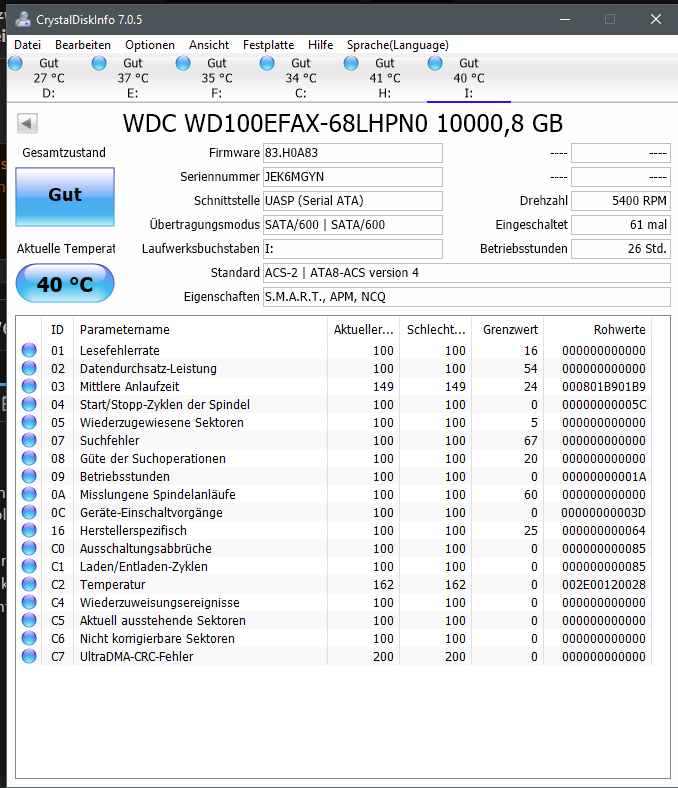Select the Herstellerspezifisch parameter name
The width and height of the screenshot is (678, 788).
[133, 531]
